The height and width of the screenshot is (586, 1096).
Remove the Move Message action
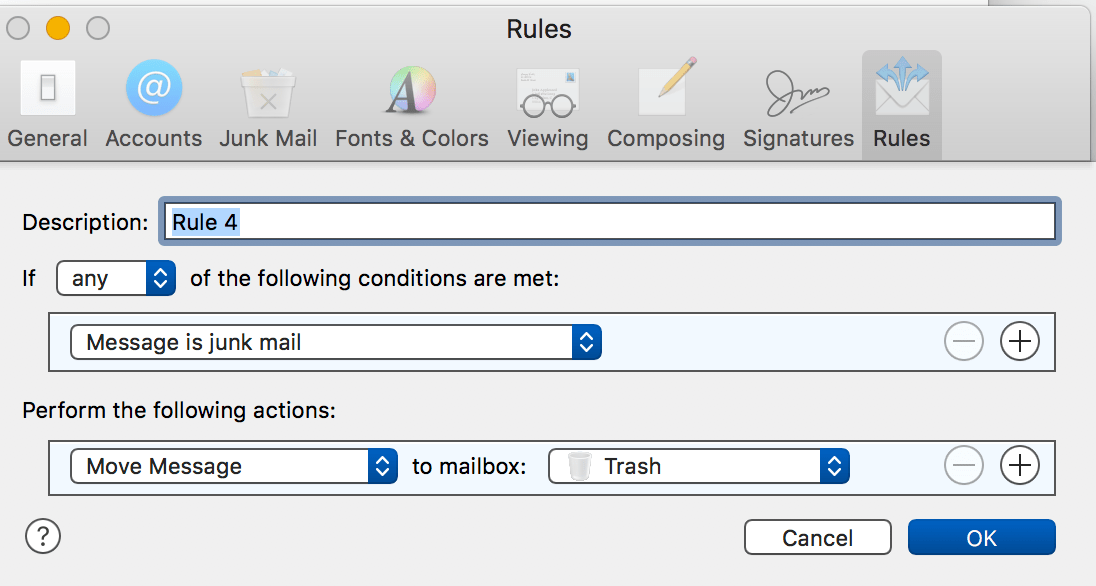coord(963,466)
